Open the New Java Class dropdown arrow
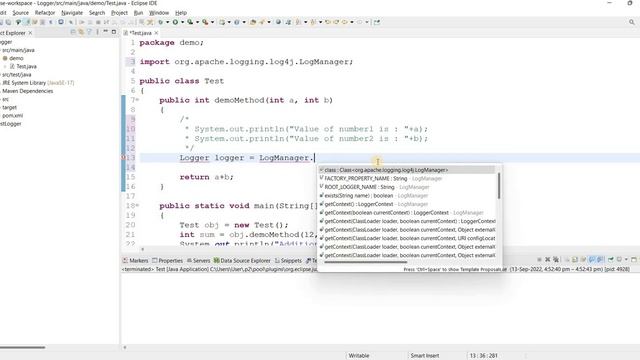 tap(244, 22)
